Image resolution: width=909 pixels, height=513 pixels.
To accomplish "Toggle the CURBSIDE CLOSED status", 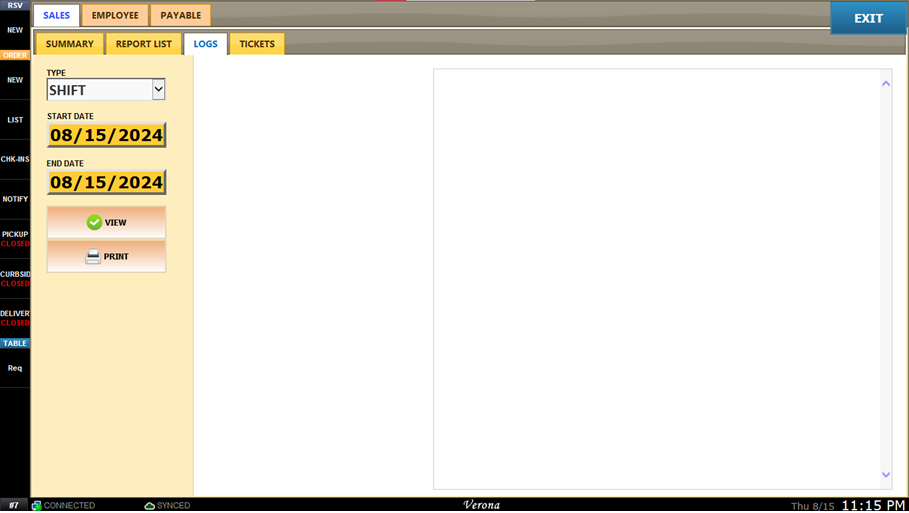I will coord(15,279).
